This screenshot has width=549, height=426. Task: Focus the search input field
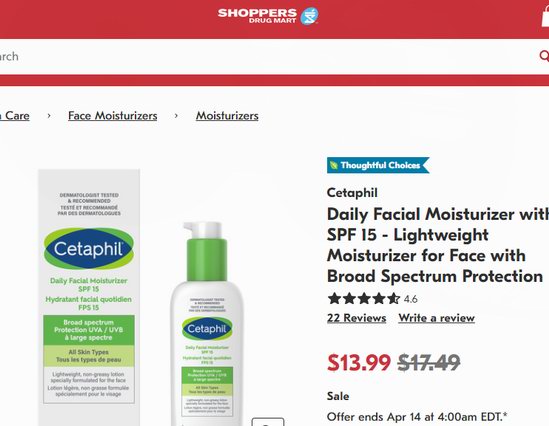(266, 56)
